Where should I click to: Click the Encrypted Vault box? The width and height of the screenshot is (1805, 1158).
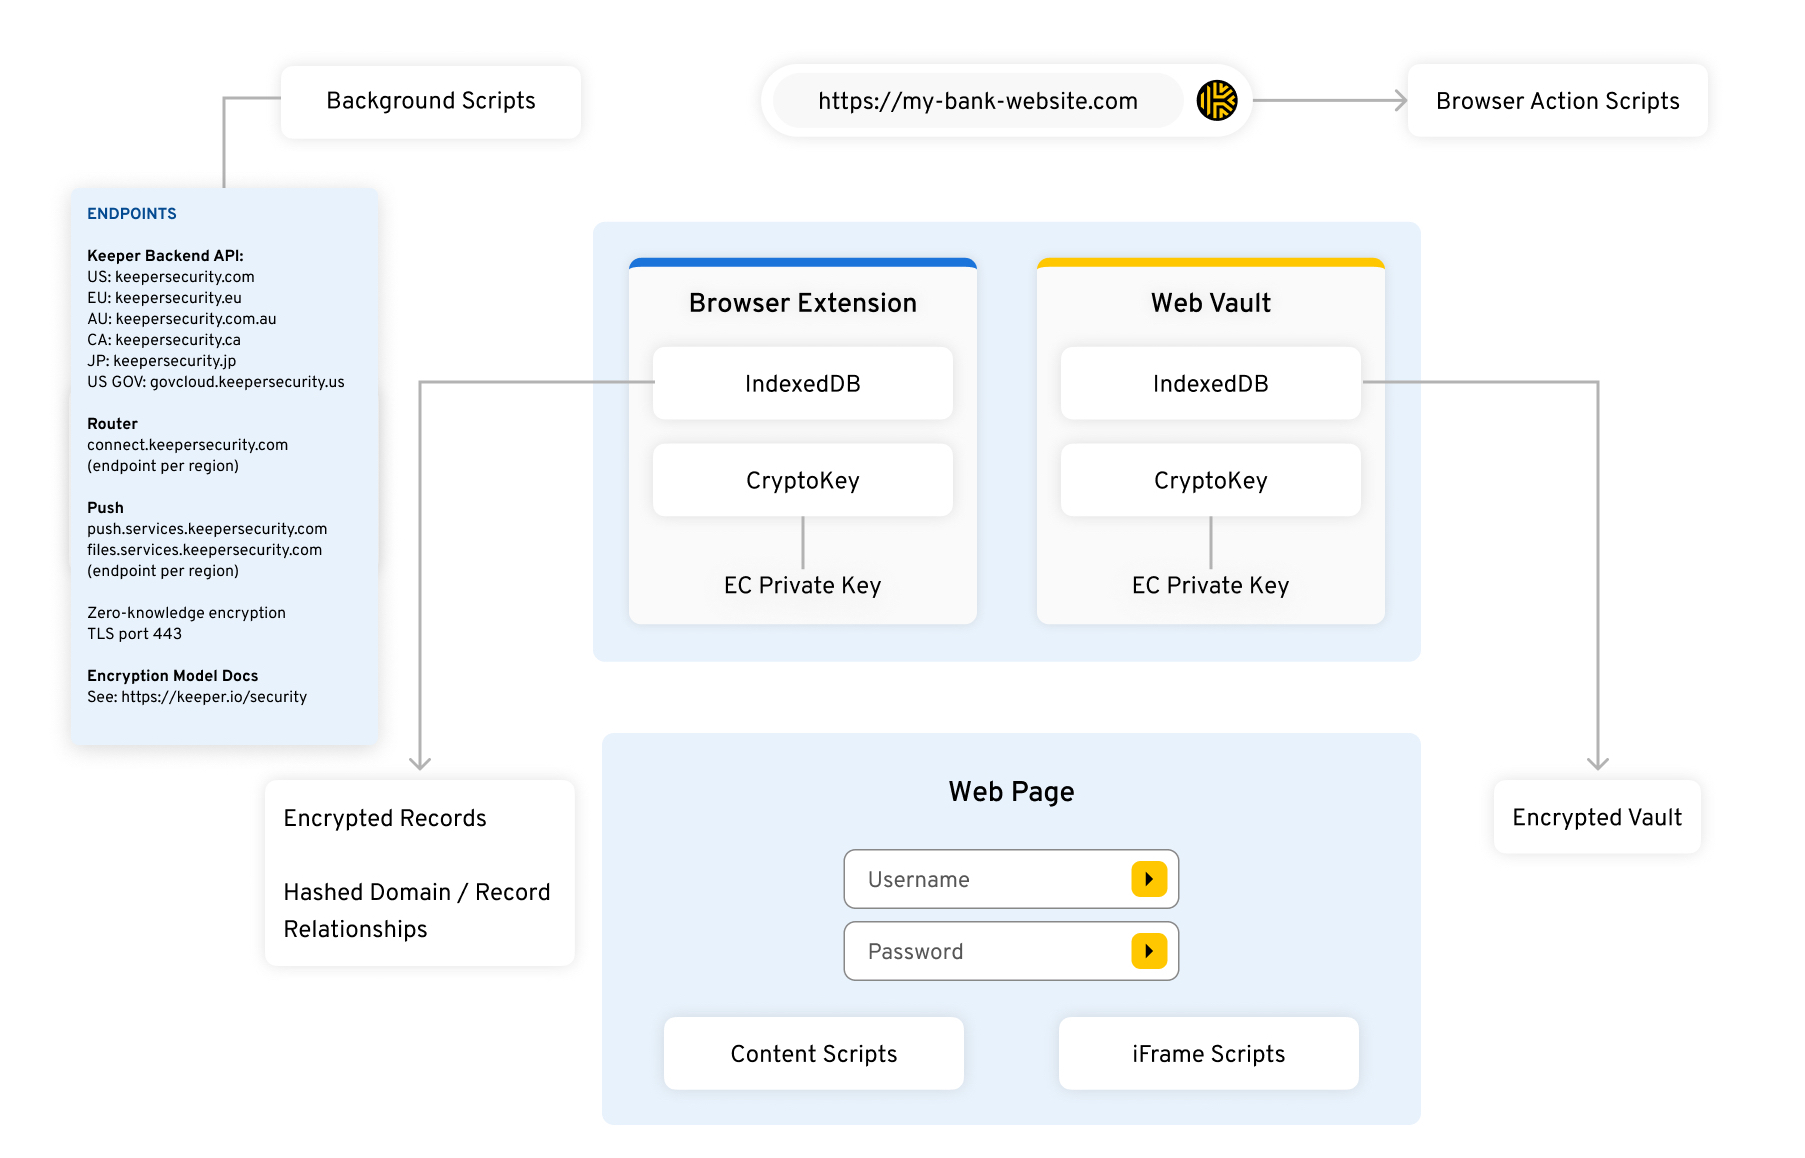click(x=1596, y=817)
